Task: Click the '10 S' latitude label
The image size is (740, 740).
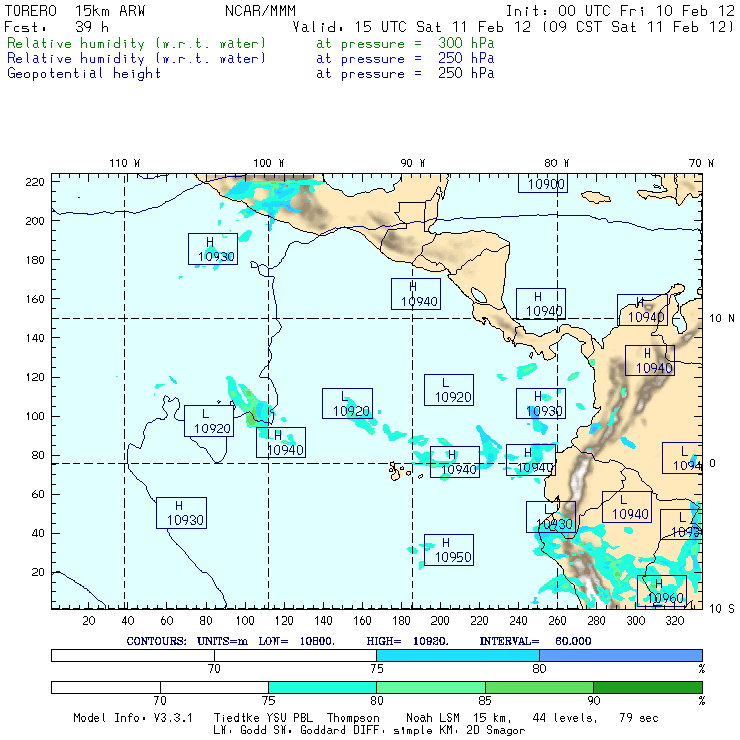Action: (722, 609)
